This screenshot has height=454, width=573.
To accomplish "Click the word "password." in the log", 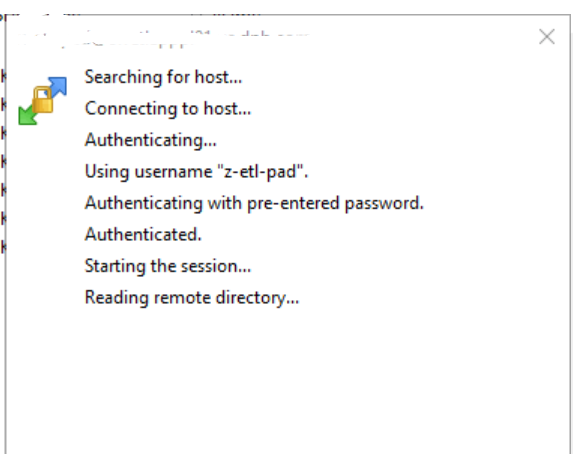I will (x=384, y=203).
